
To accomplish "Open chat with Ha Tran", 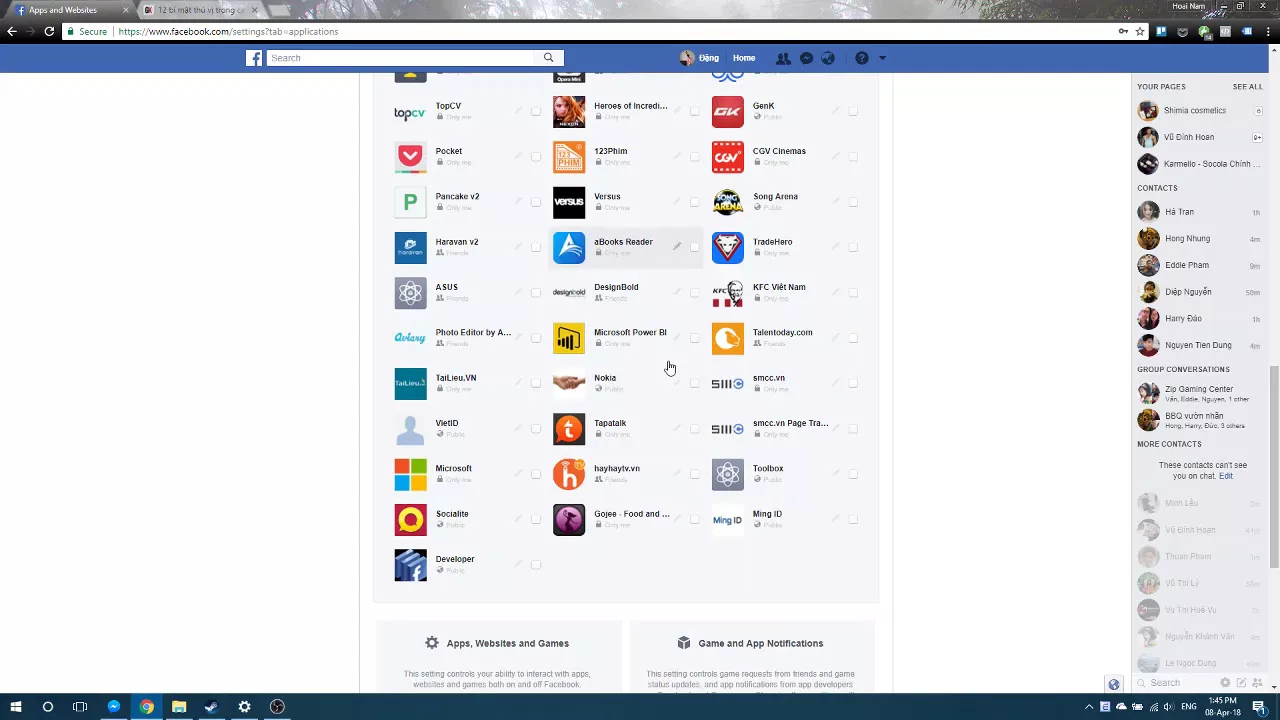I will pos(1200,212).
